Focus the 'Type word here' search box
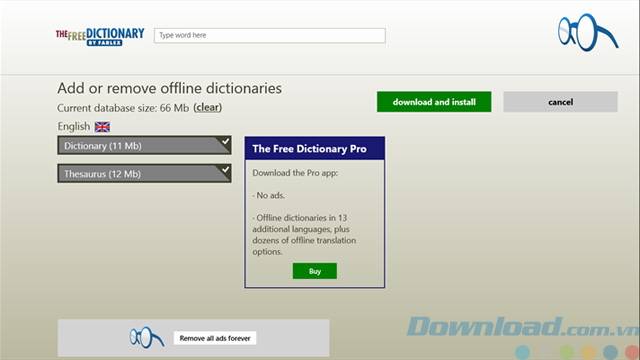This screenshot has width=640, height=360. pos(270,36)
